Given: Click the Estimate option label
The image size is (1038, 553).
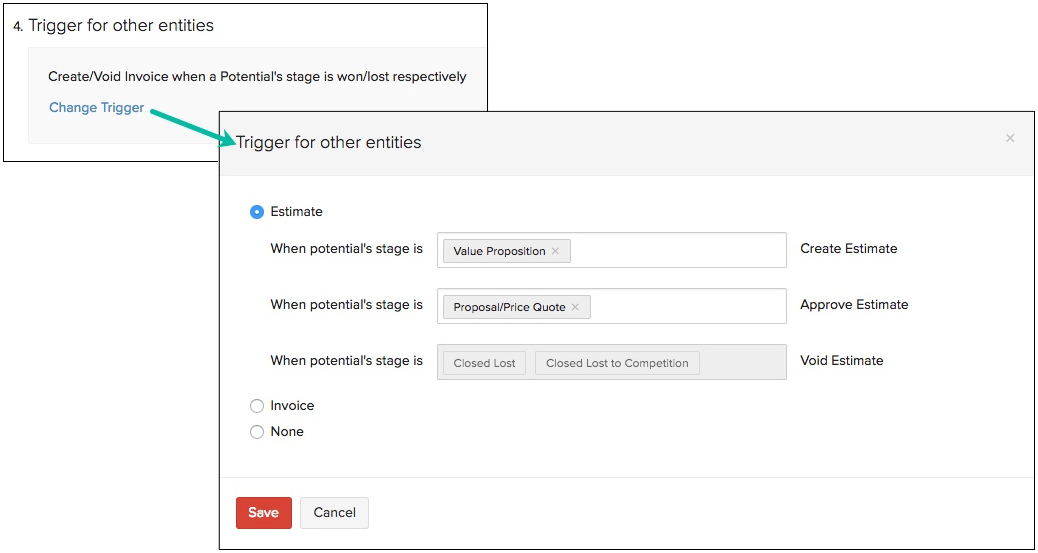Looking at the screenshot, I should pyautogui.click(x=297, y=212).
